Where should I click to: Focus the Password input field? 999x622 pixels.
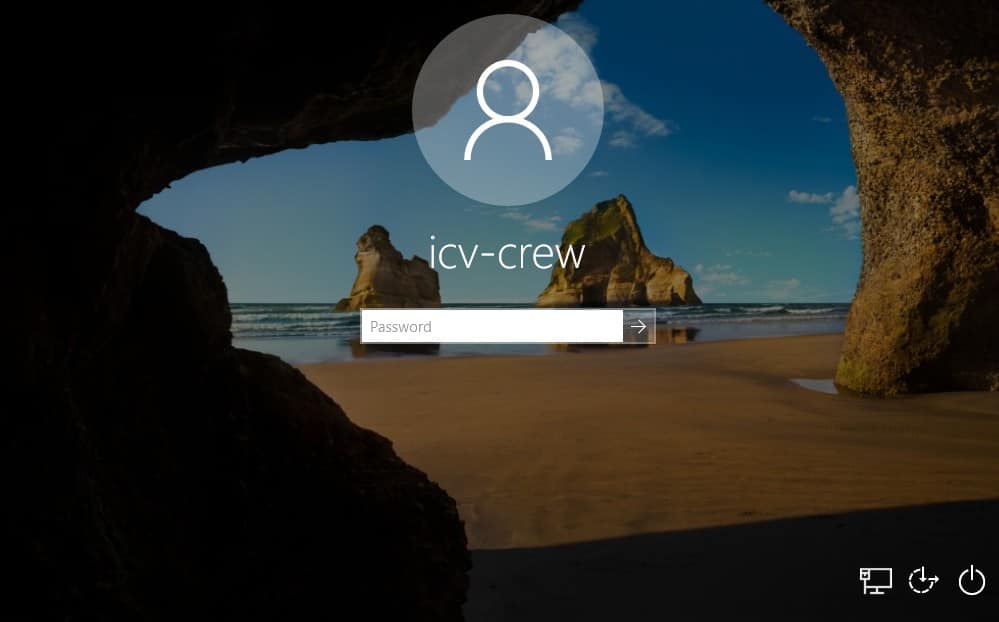pyautogui.click(x=492, y=326)
